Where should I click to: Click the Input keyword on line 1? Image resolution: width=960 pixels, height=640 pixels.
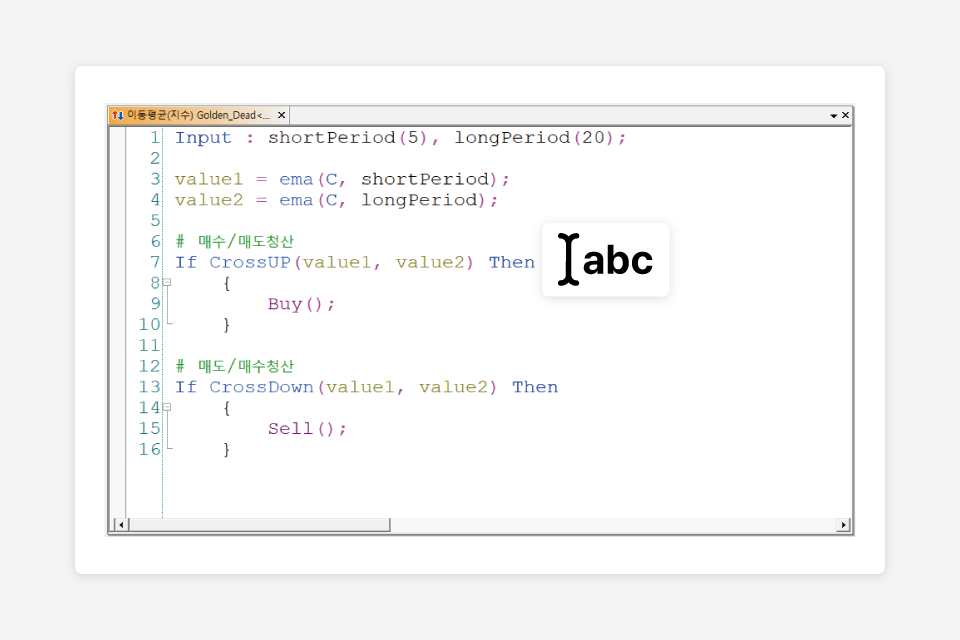pos(203,138)
